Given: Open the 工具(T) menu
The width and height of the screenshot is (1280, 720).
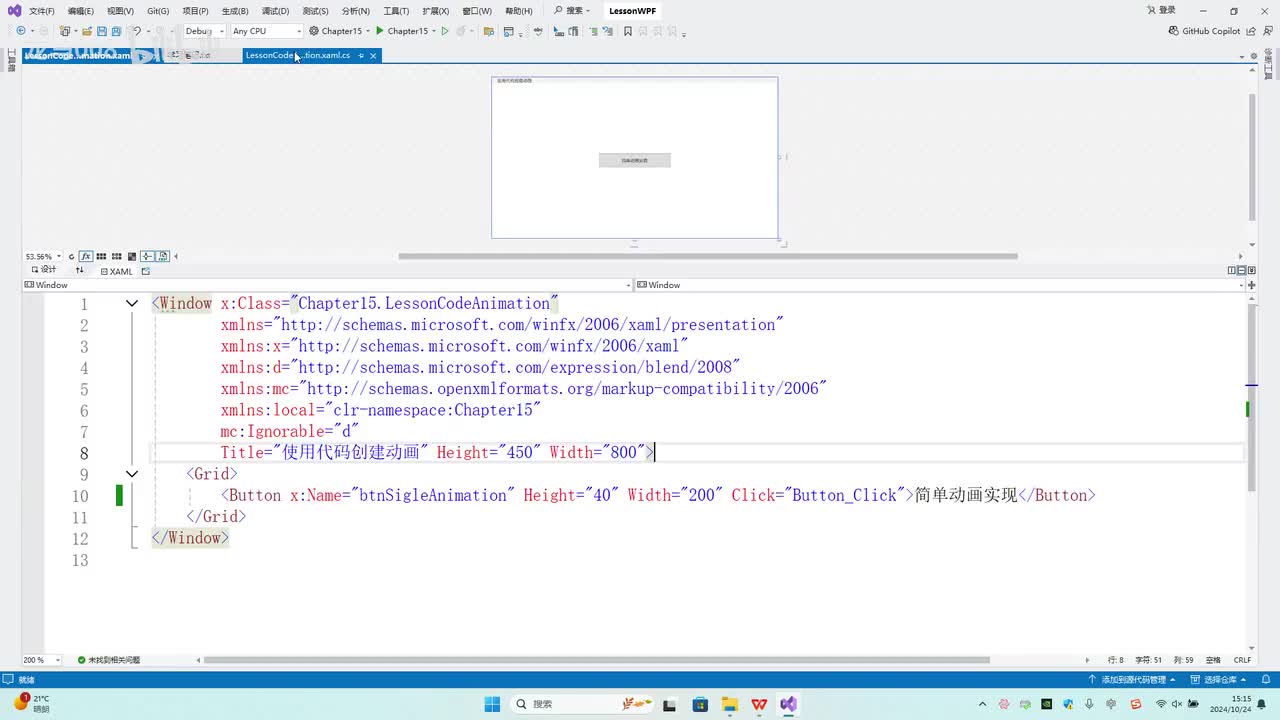Looking at the screenshot, I should point(396,11).
